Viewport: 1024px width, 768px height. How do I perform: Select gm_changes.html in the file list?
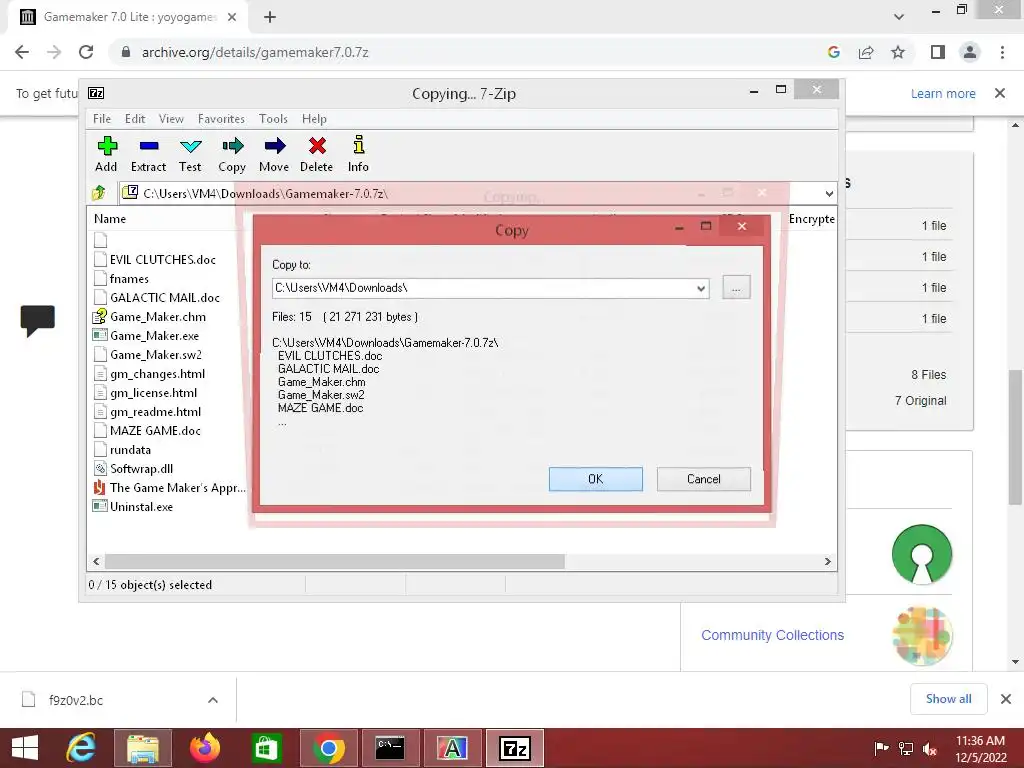(x=150, y=374)
